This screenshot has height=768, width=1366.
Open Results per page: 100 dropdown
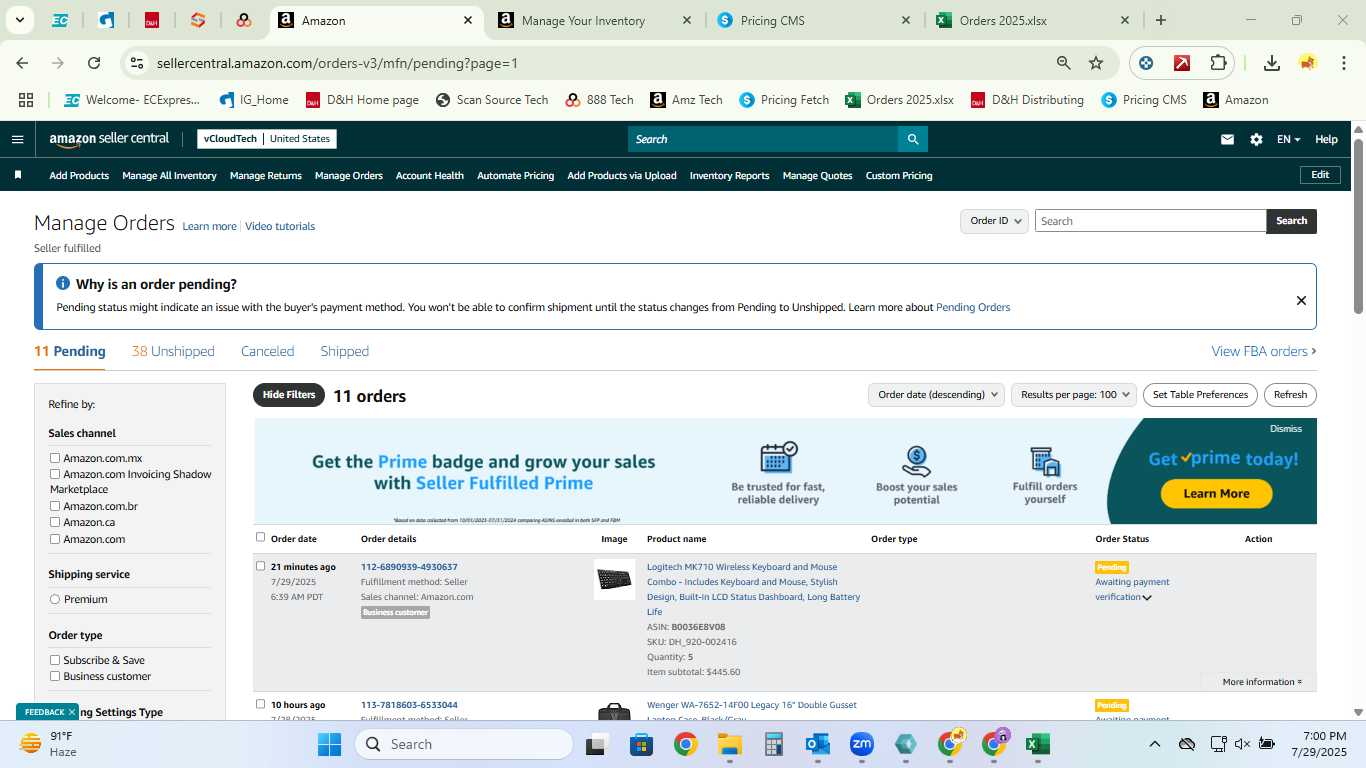[x=1074, y=395]
